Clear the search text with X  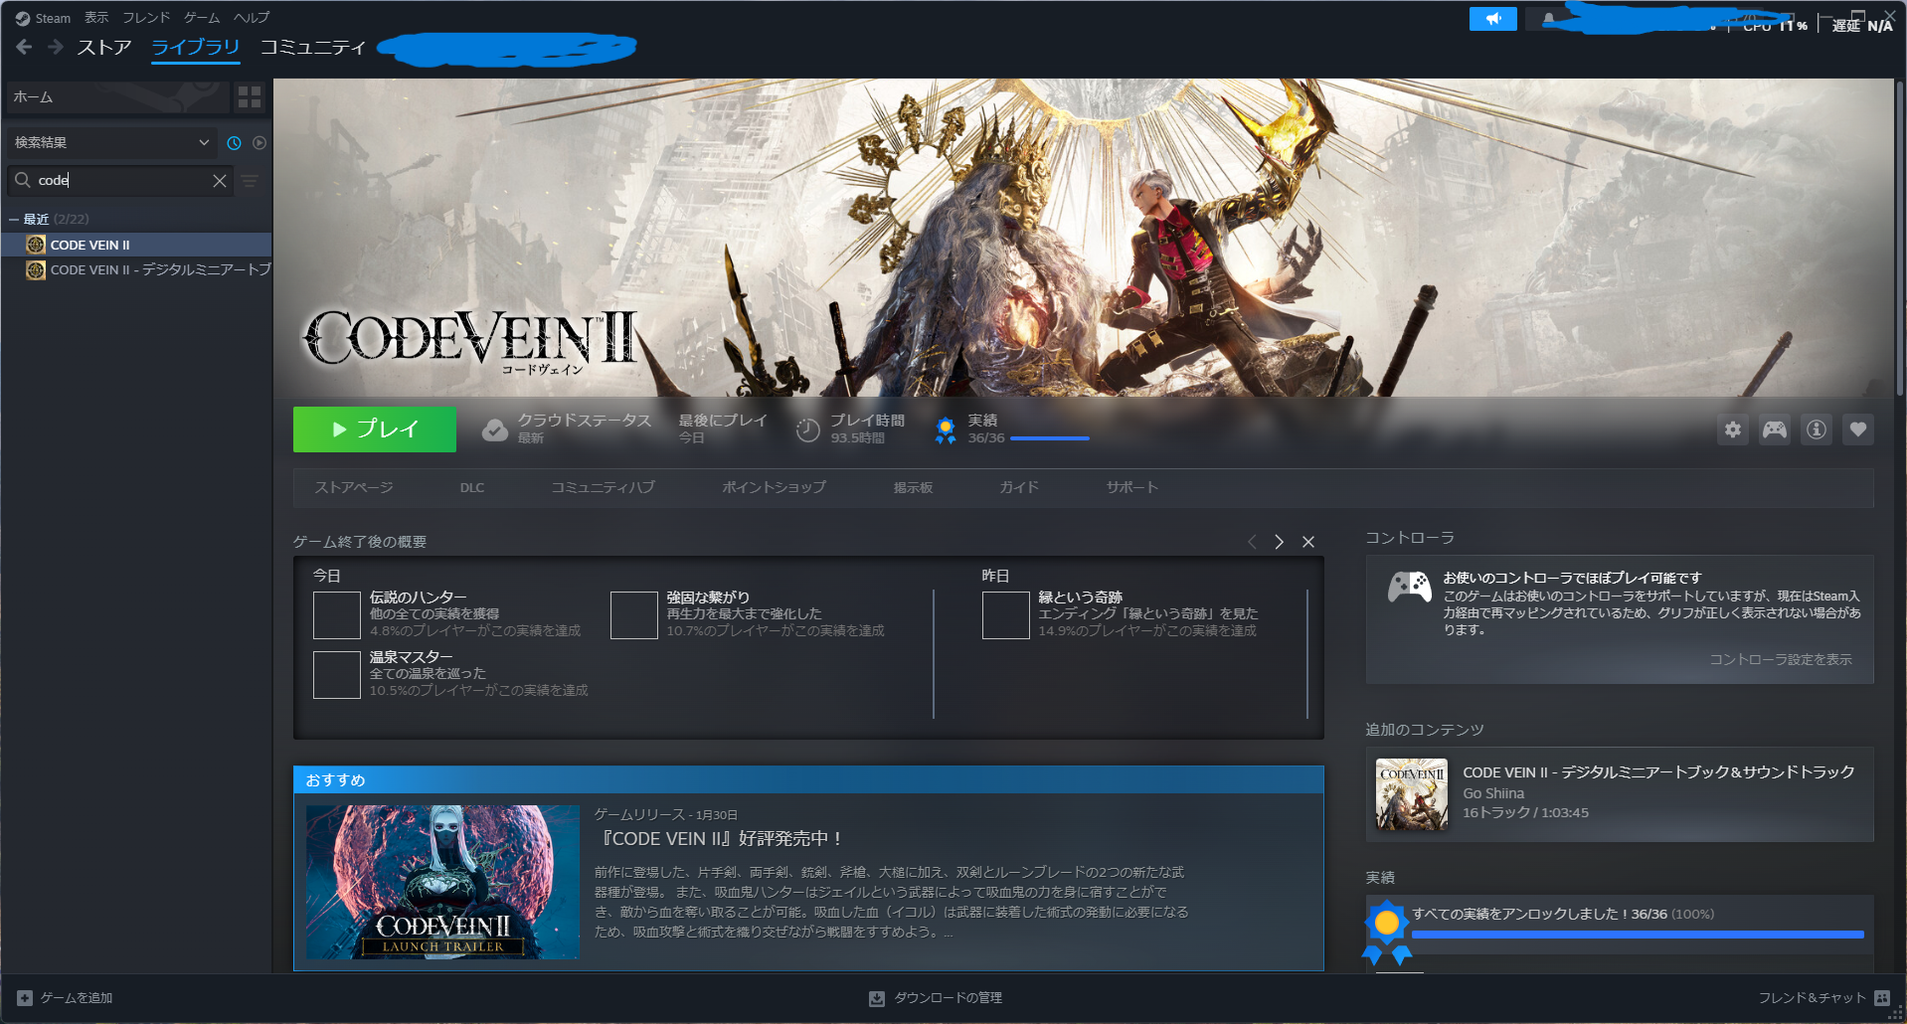click(x=220, y=181)
